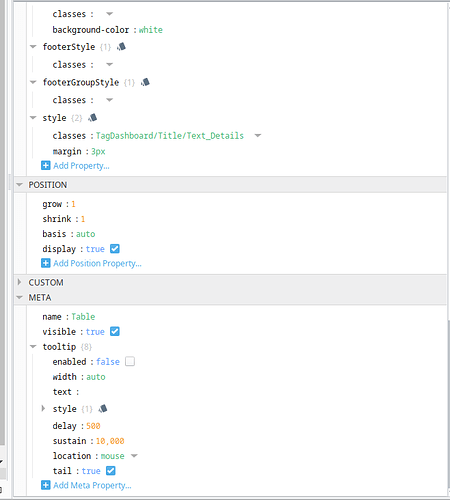Viewport: 450px width, 500px height.
Task: Collapse the POSITION section
Action: click(x=19, y=185)
